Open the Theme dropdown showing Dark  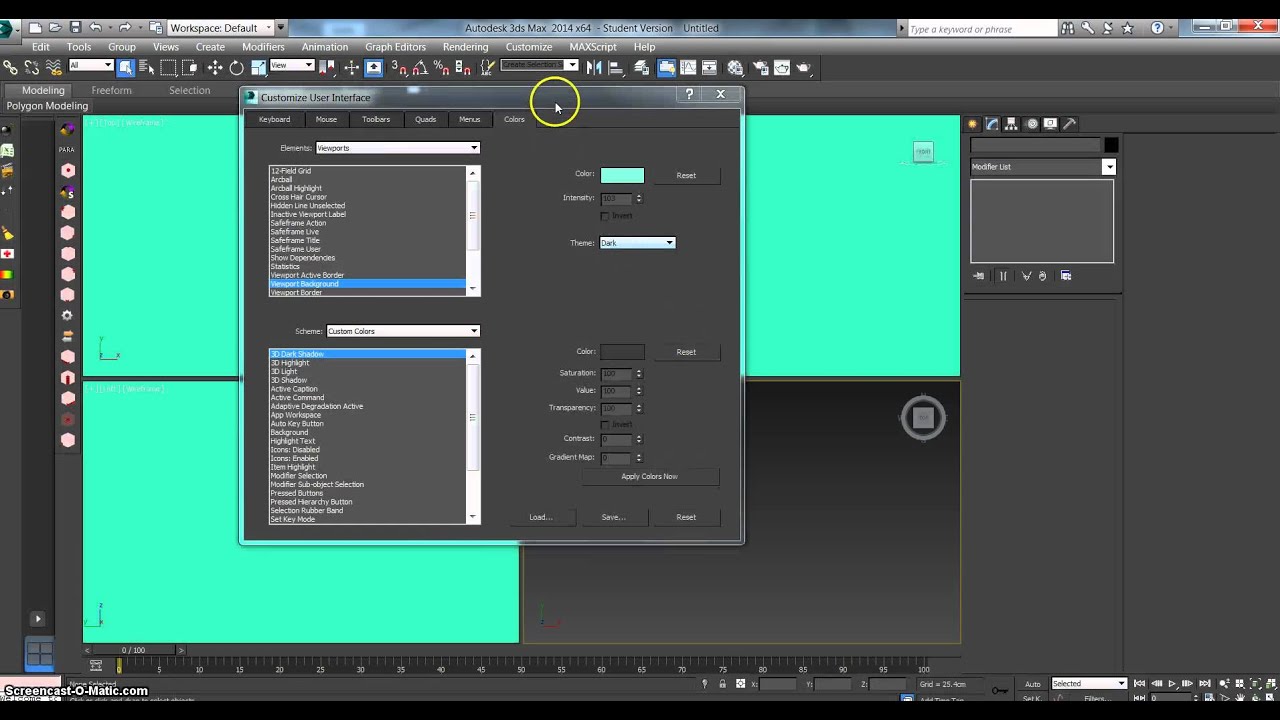click(x=637, y=243)
